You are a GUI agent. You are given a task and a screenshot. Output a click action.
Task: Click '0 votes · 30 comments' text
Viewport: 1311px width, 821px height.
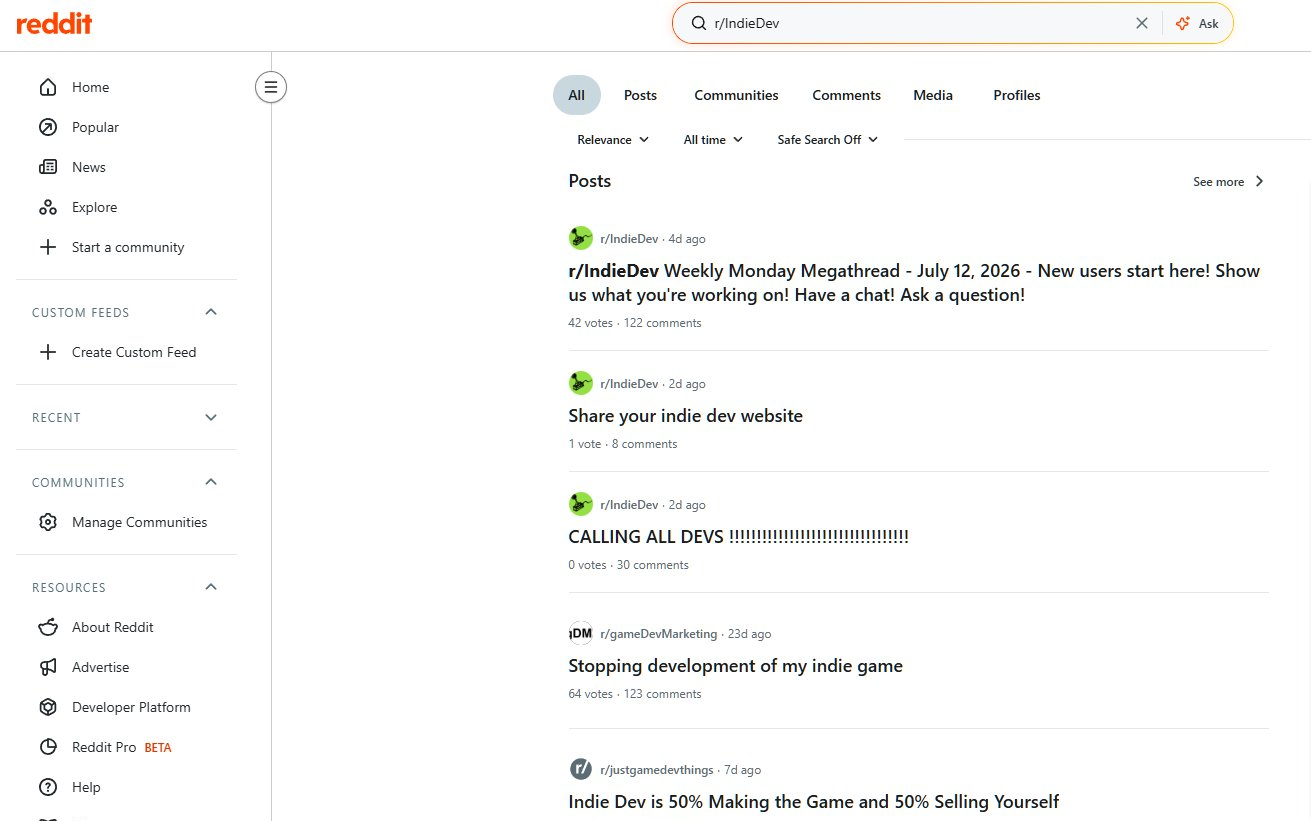click(x=628, y=565)
